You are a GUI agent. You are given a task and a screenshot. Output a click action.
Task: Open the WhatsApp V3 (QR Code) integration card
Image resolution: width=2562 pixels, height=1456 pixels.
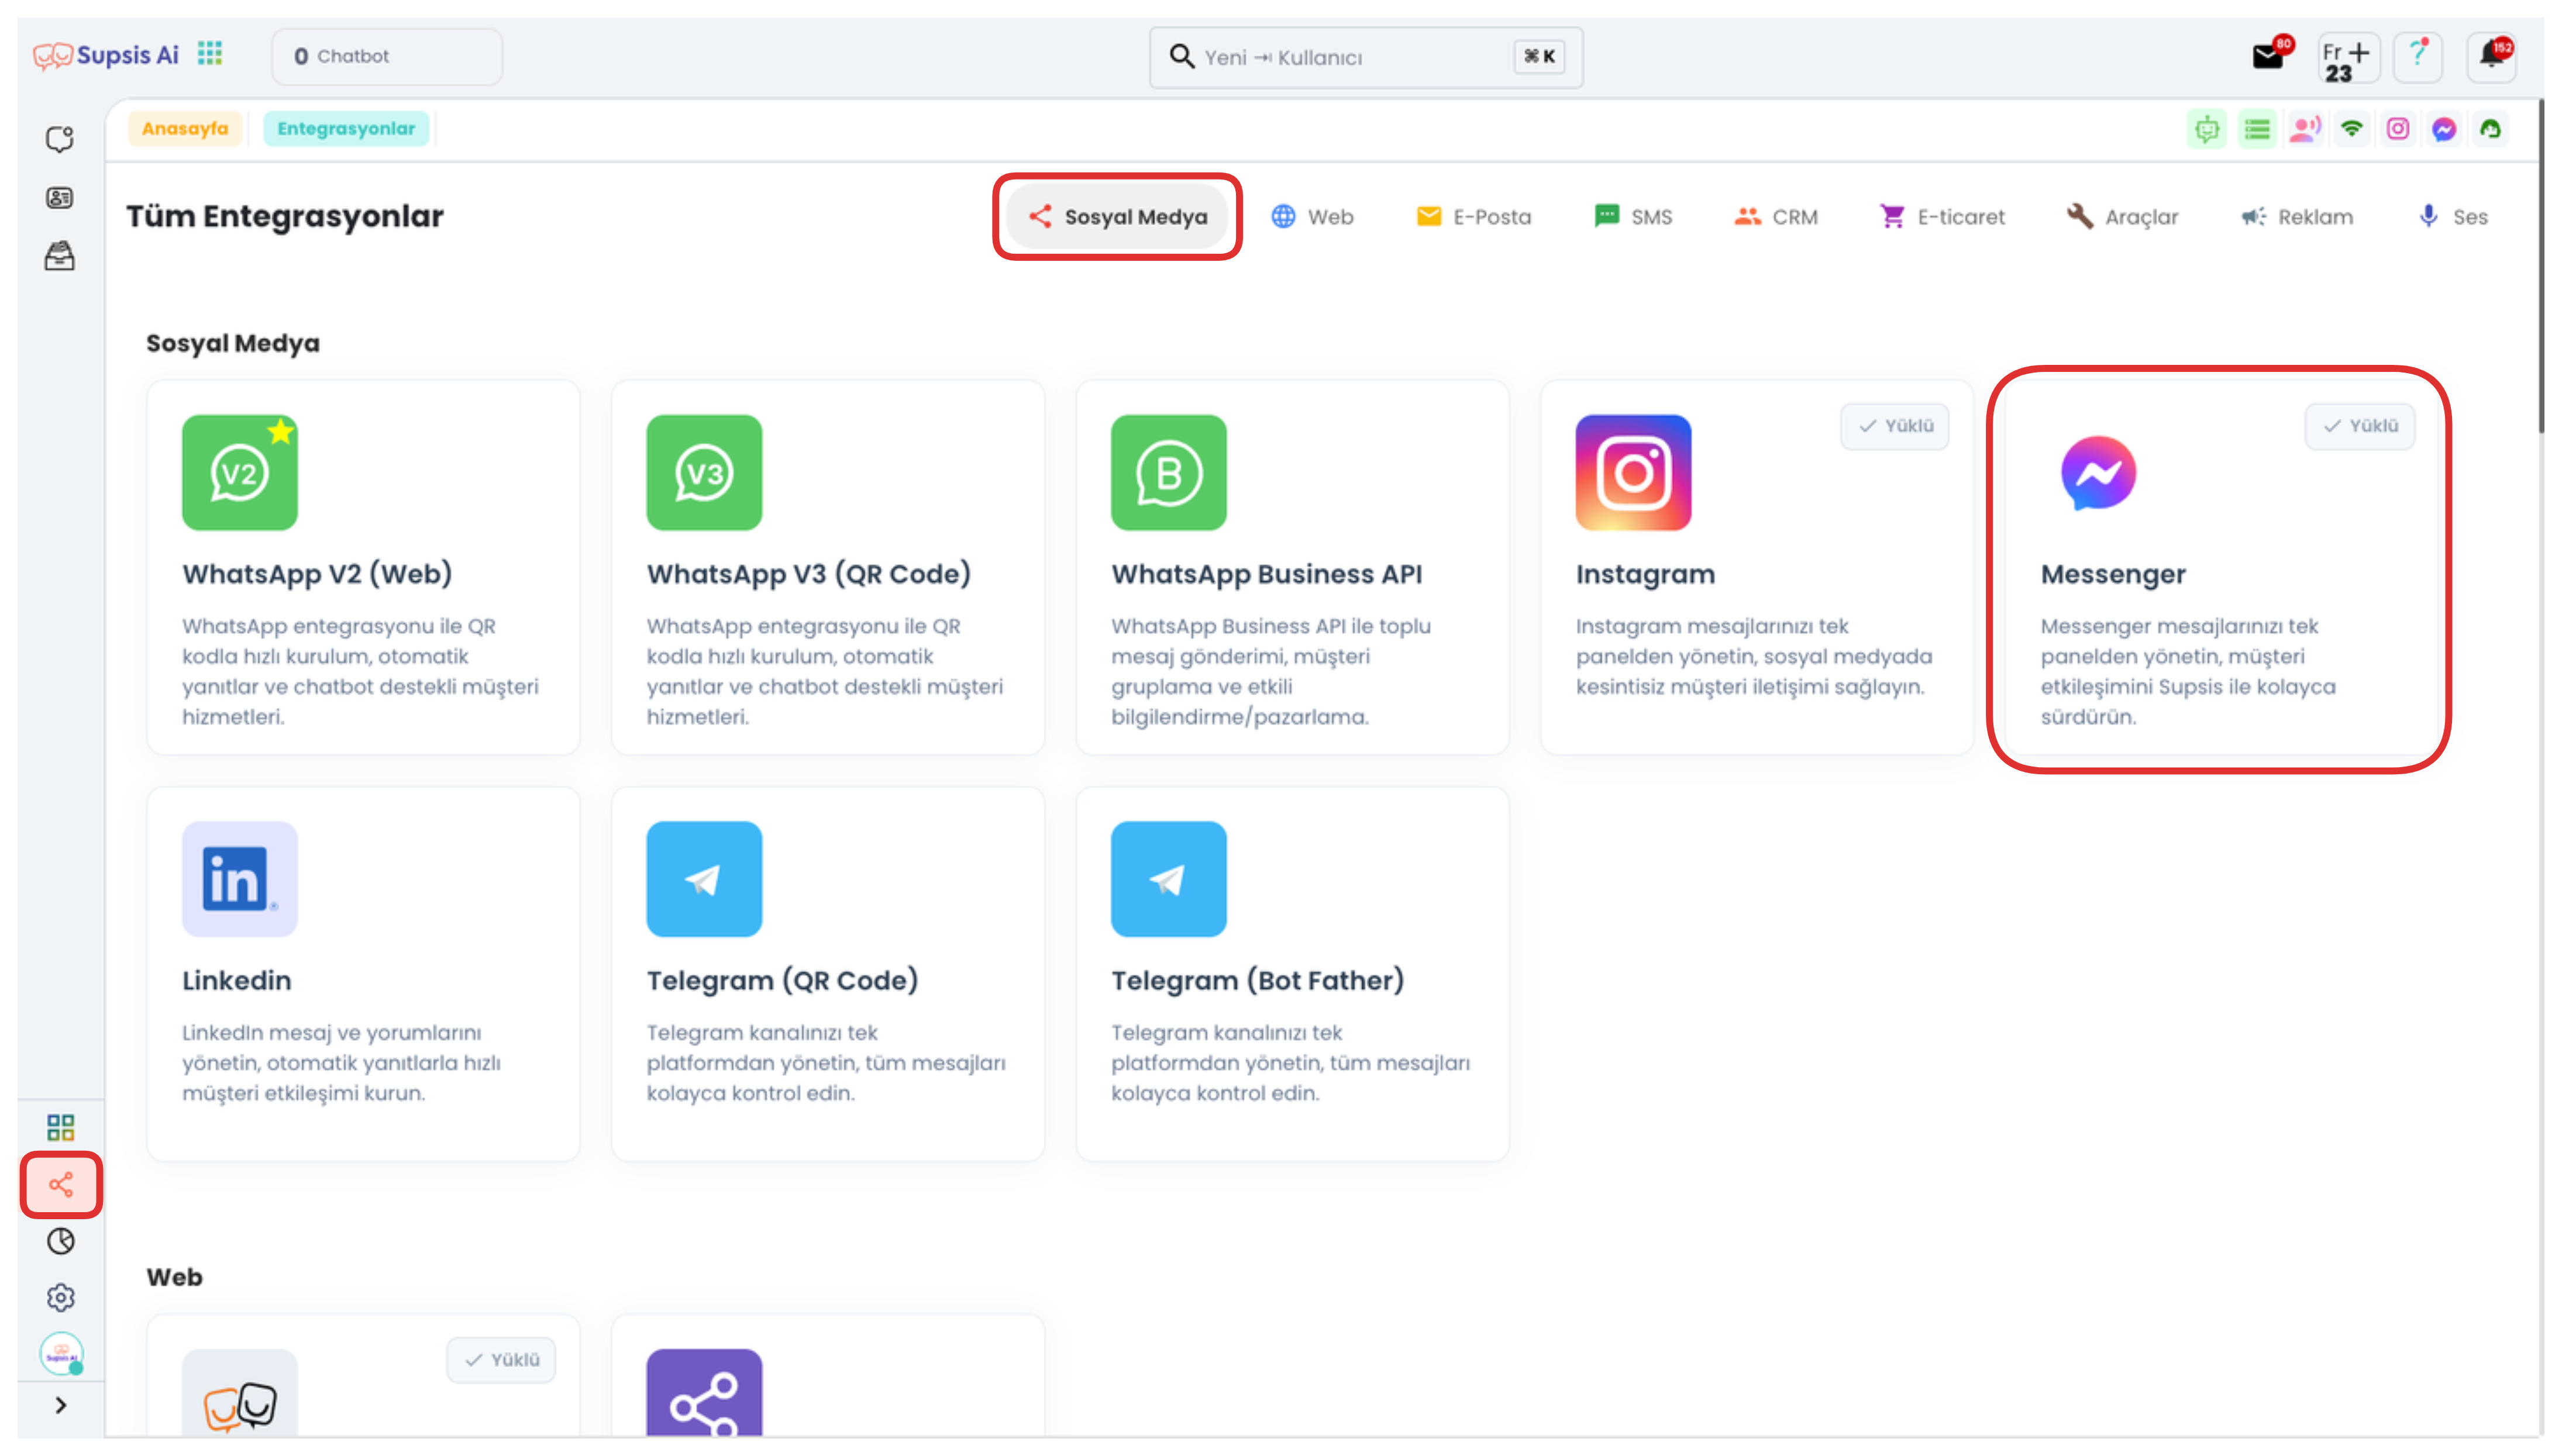pos(828,567)
